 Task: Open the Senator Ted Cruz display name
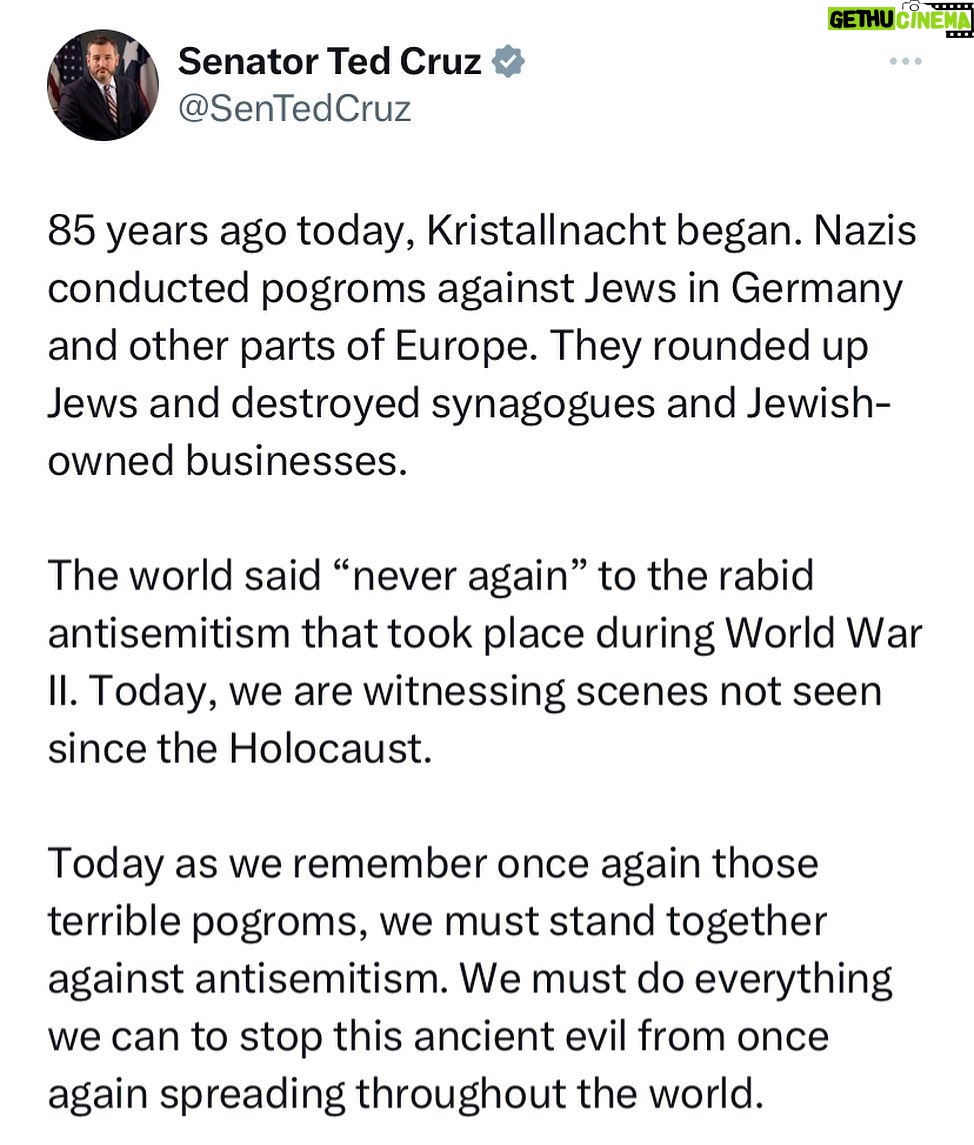[330, 63]
